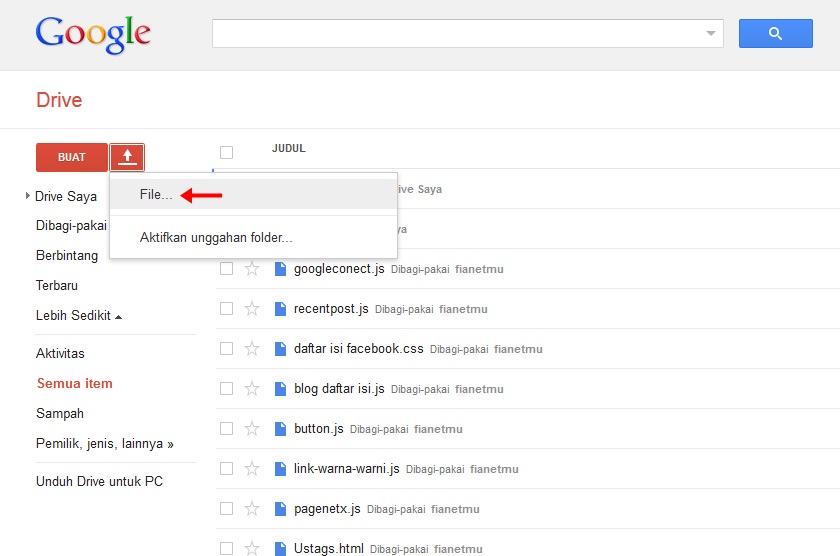Open file name button.js
The image size is (840, 556).
tap(319, 429)
